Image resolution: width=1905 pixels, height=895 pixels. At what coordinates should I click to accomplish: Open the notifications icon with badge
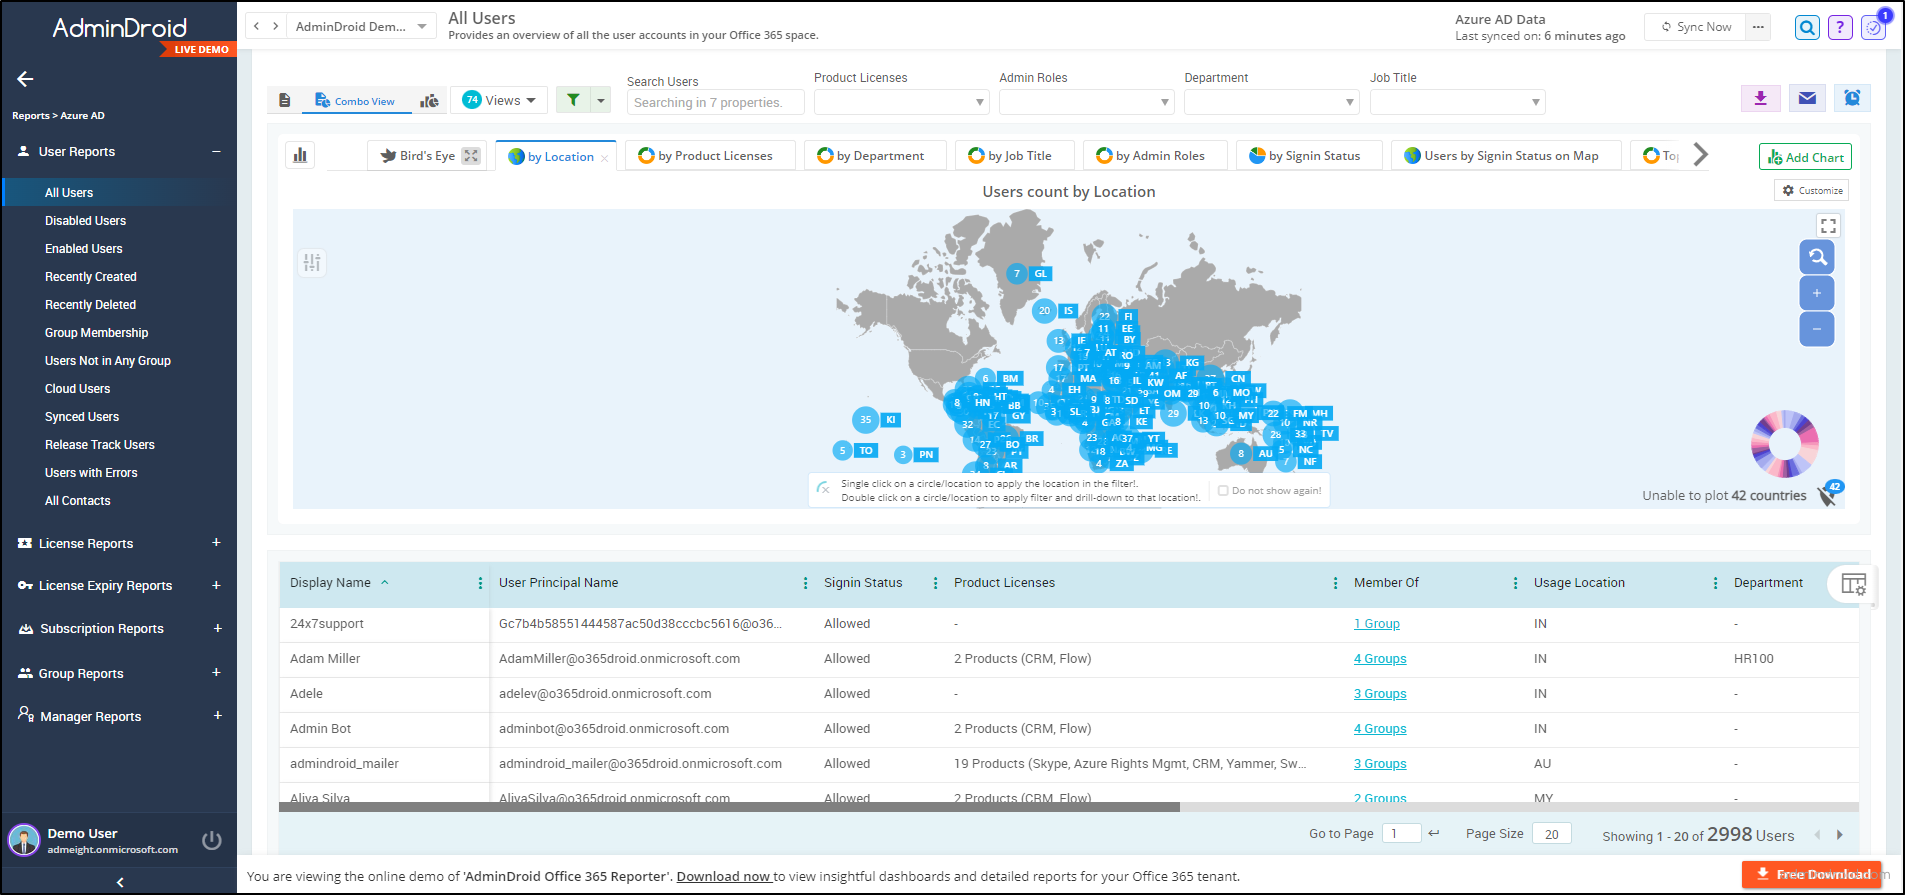[x=1873, y=28]
